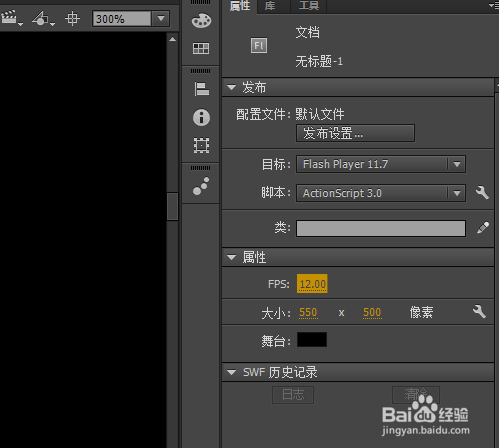Image resolution: width=499 pixels, height=448 pixels.
Task: Click the document size settings wrench
Action: 479,312
